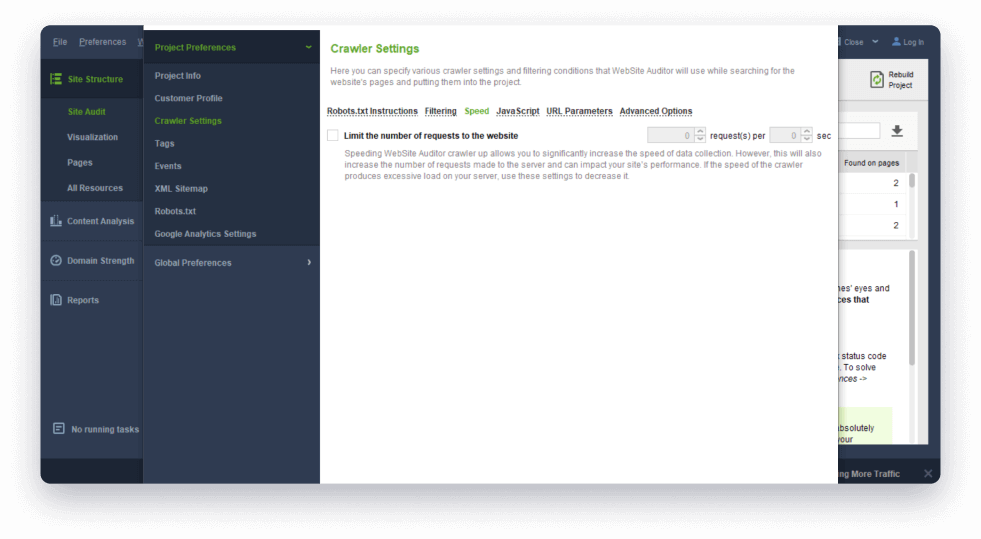Open the dropdown arrow beside Close

click(x=875, y=41)
